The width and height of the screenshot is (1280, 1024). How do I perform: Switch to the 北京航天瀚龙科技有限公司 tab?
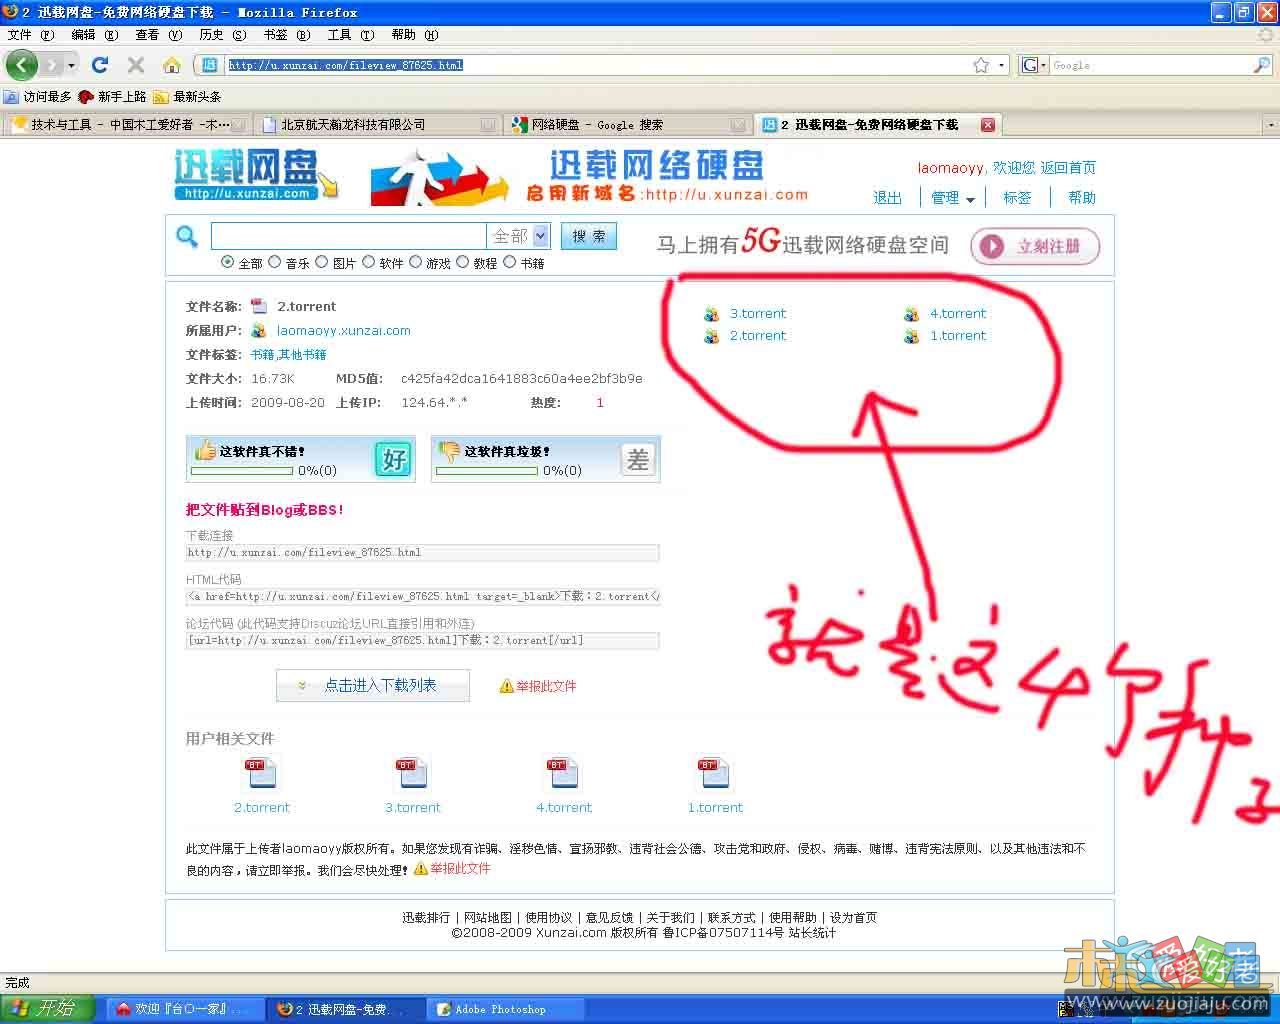pyautogui.click(x=378, y=125)
